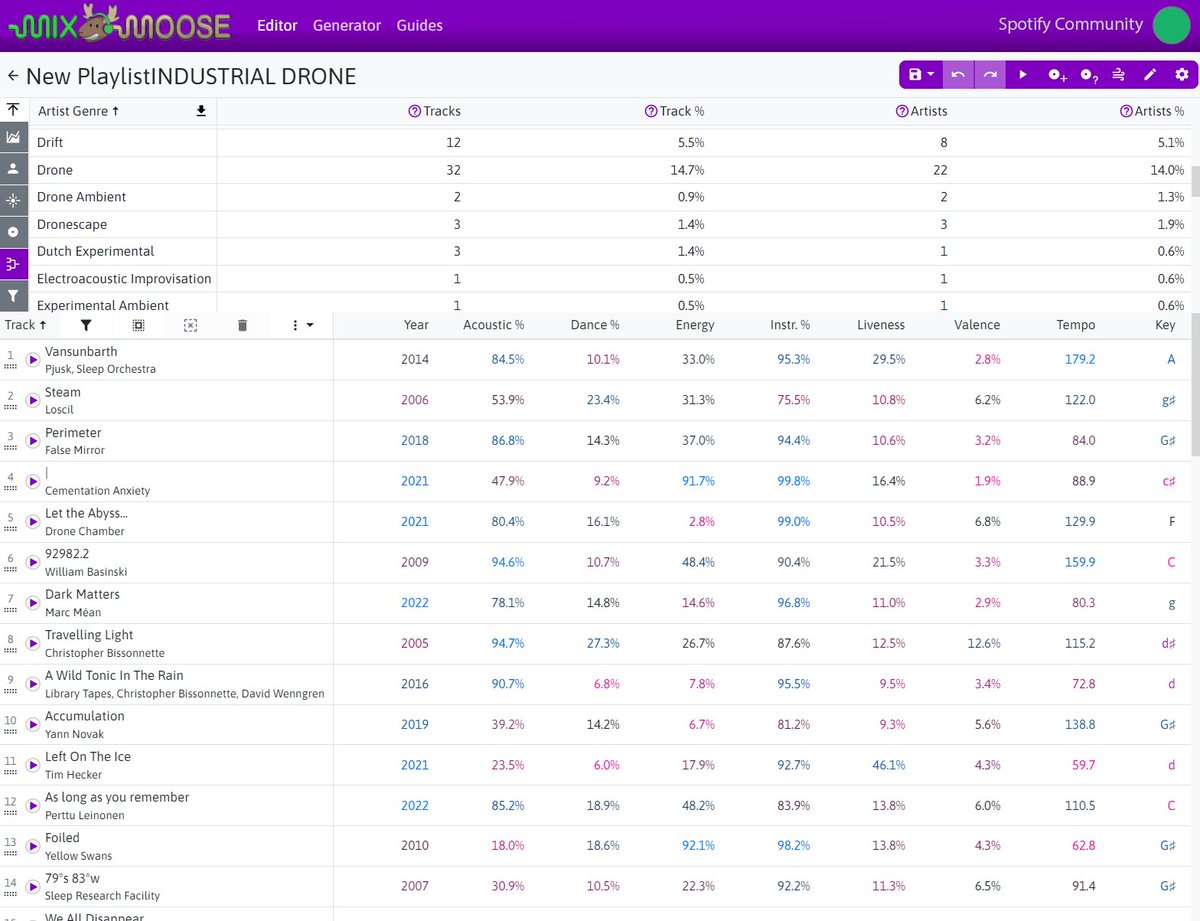Open the Spotify Community account avatar
This screenshot has width=1200, height=921.
(1171, 25)
